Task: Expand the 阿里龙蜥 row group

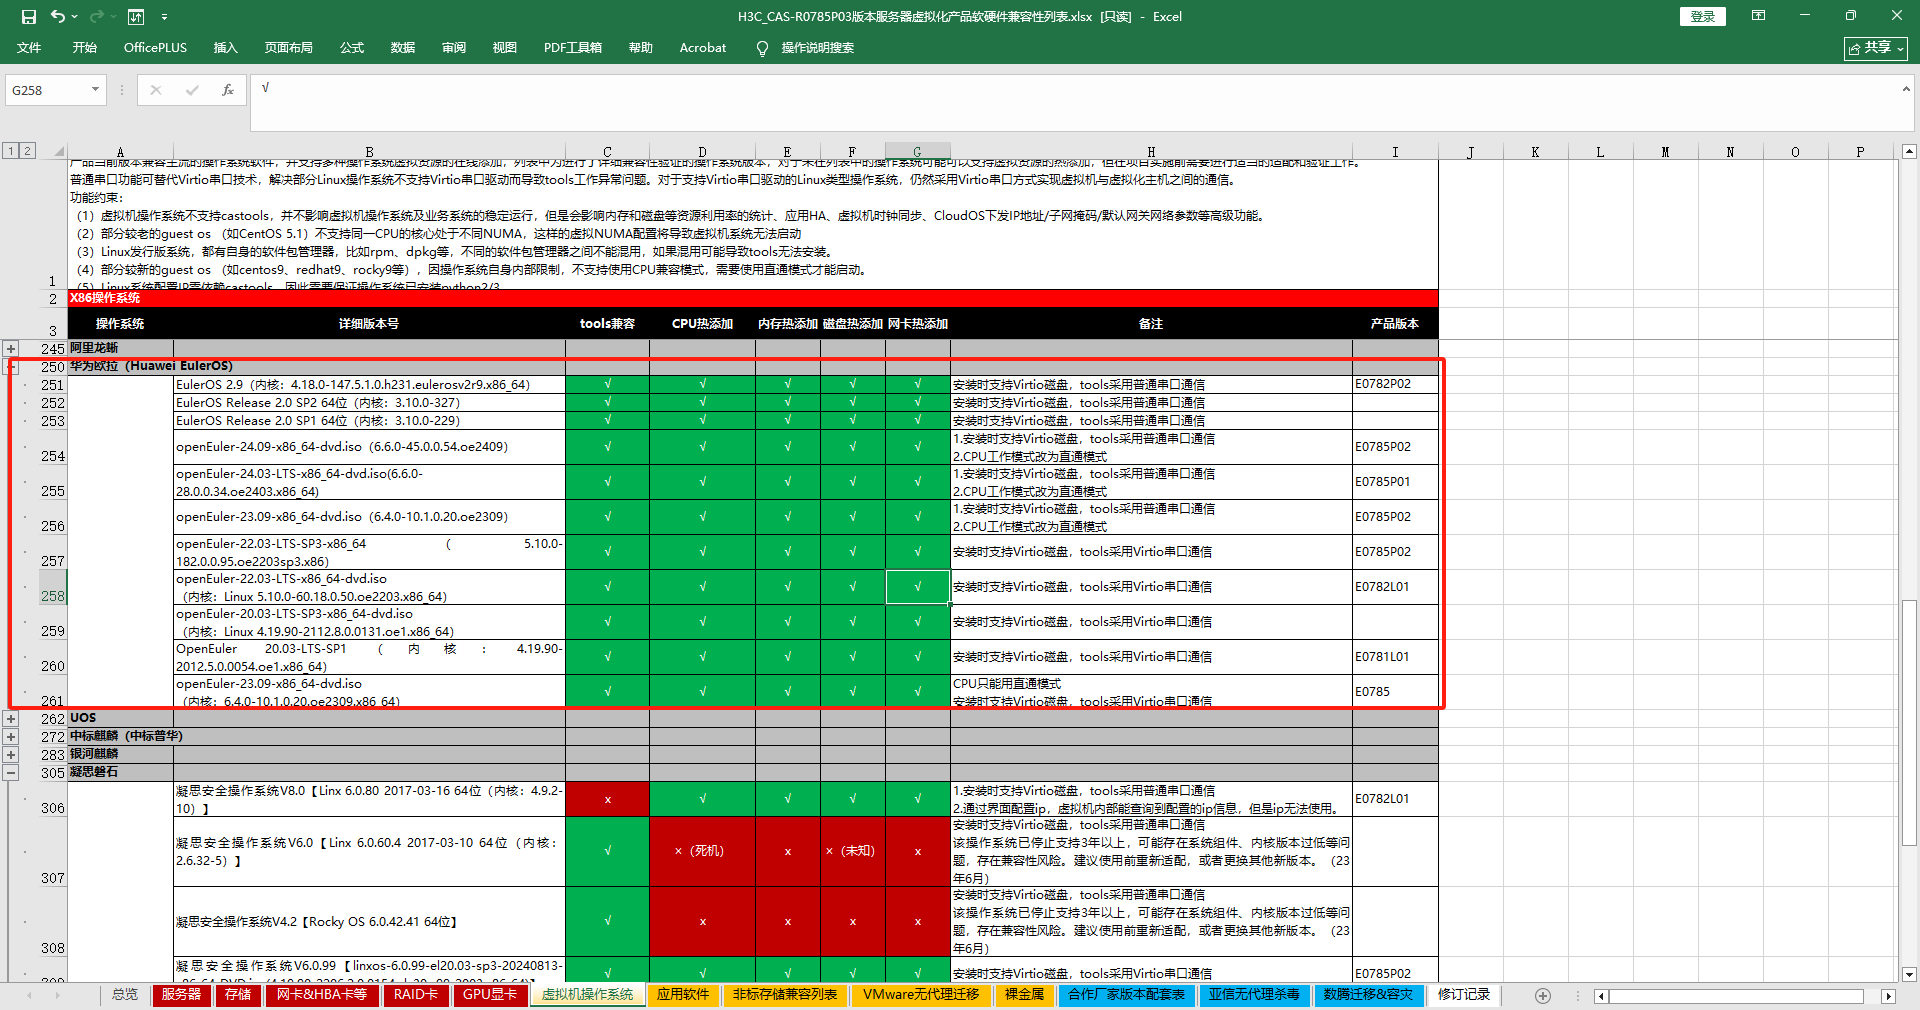Action: coord(11,349)
